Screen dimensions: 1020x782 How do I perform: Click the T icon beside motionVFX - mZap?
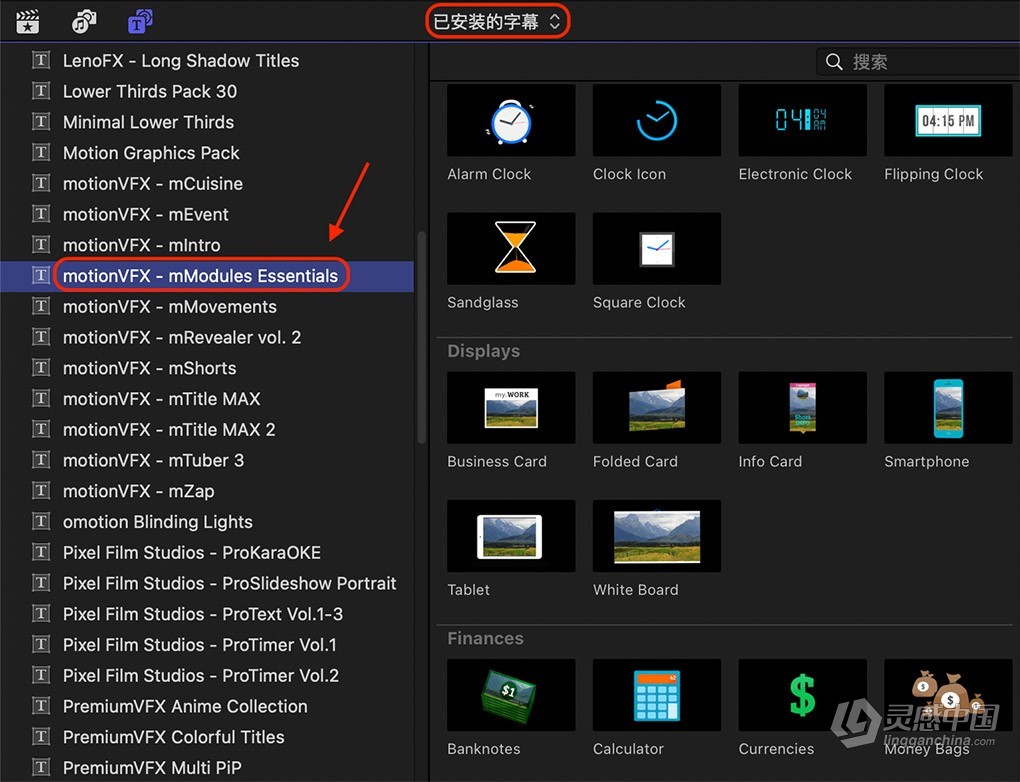pyautogui.click(x=41, y=490)
